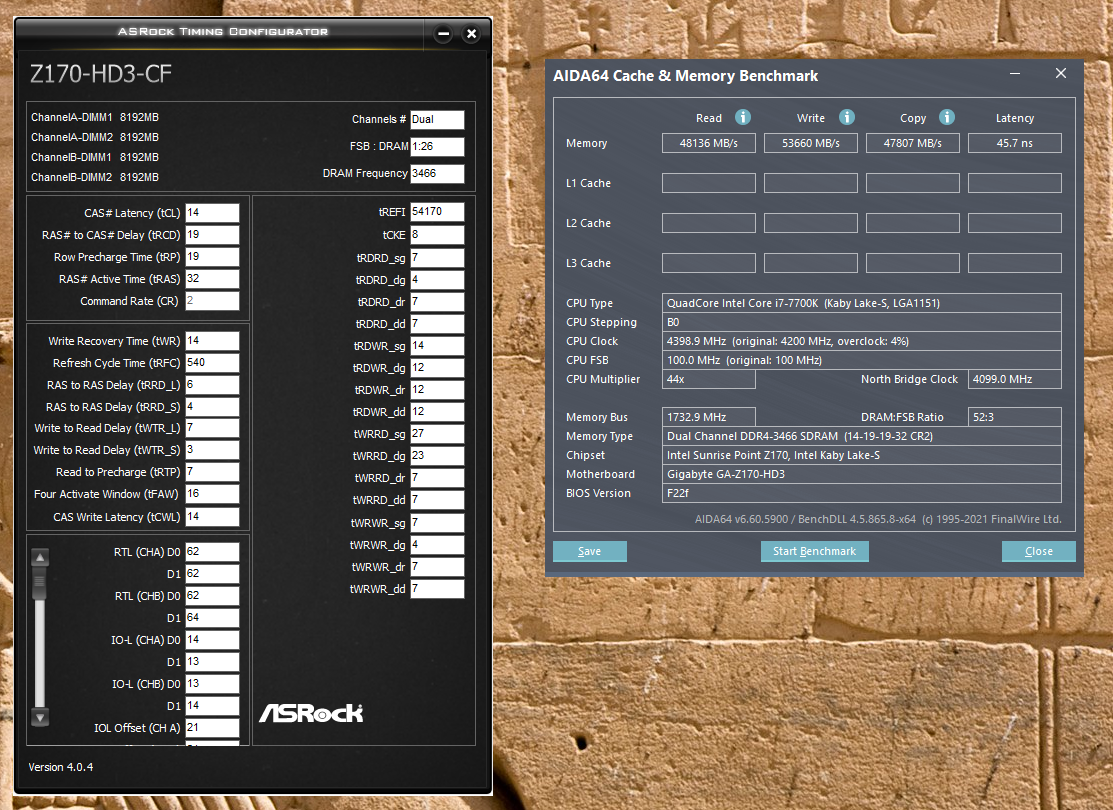Click the tRRD_L value field
The width and height of the screenshot is (1113, 810).
(x=212, y=385)
